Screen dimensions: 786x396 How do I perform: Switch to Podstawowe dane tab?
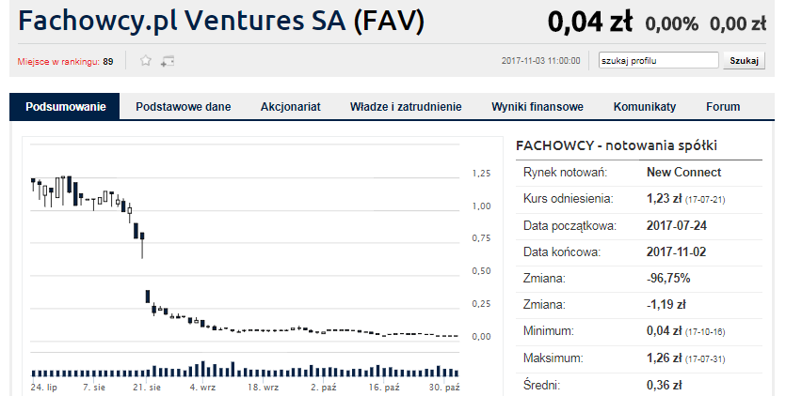[x=183, y=107]
